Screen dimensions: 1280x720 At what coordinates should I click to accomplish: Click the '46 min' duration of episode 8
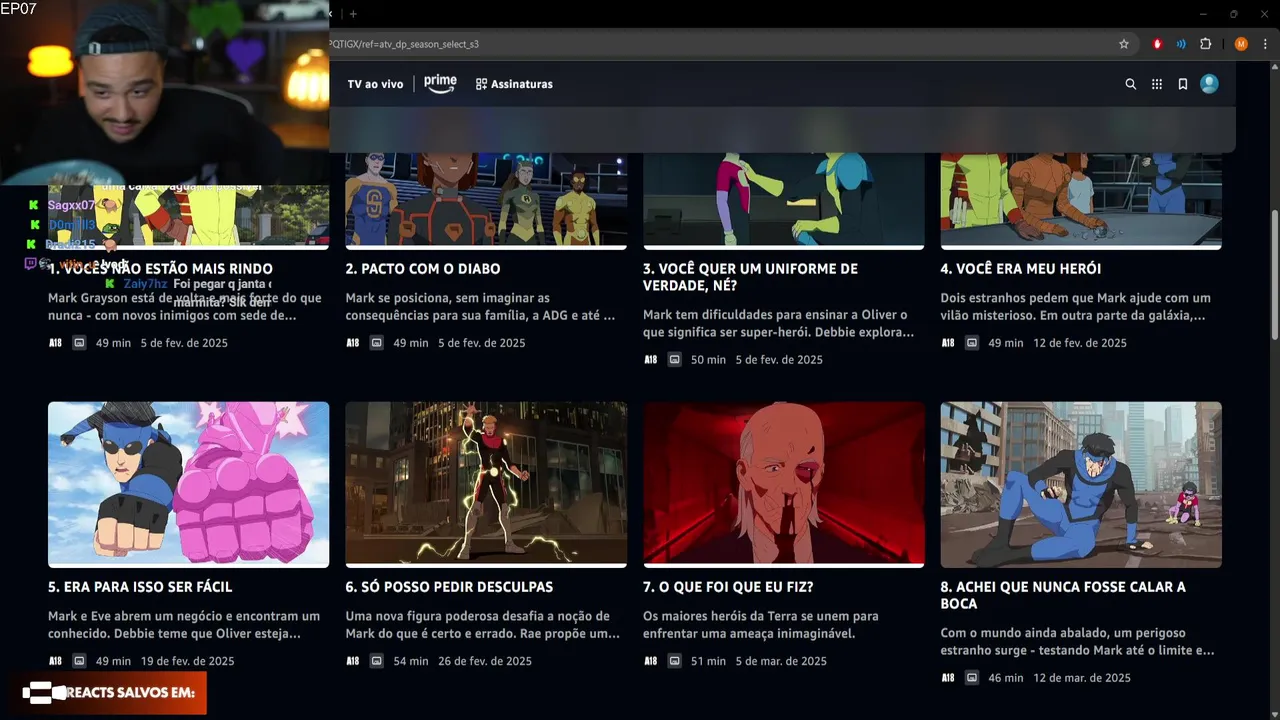click(1006, 678)
